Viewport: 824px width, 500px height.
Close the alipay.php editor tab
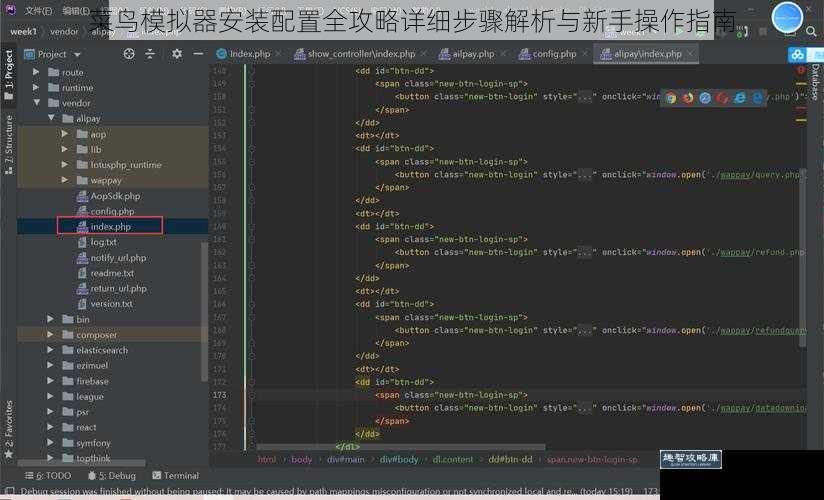pyautogui.click(x=503, y=54)
